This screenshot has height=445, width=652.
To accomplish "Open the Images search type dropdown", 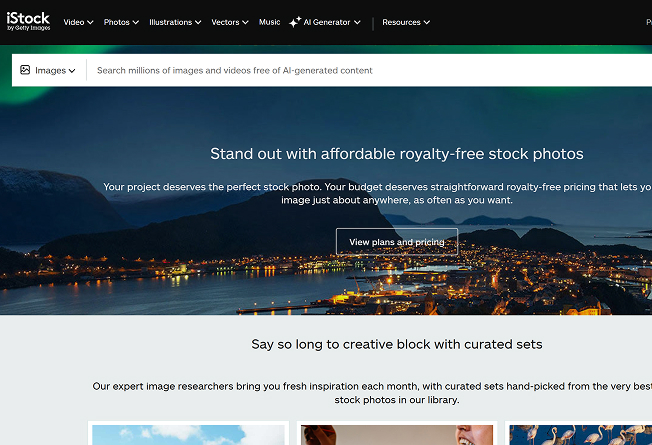I will [48, 70].
